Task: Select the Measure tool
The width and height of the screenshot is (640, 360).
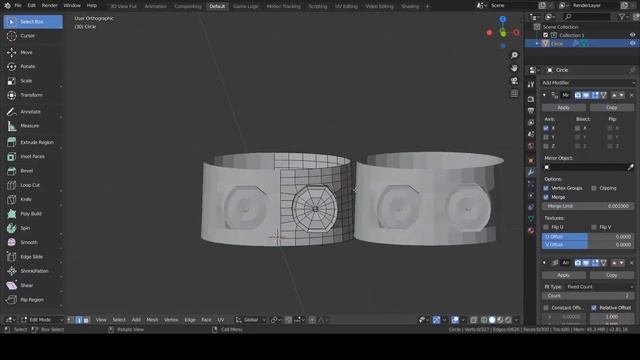Action: pos(33,126)
